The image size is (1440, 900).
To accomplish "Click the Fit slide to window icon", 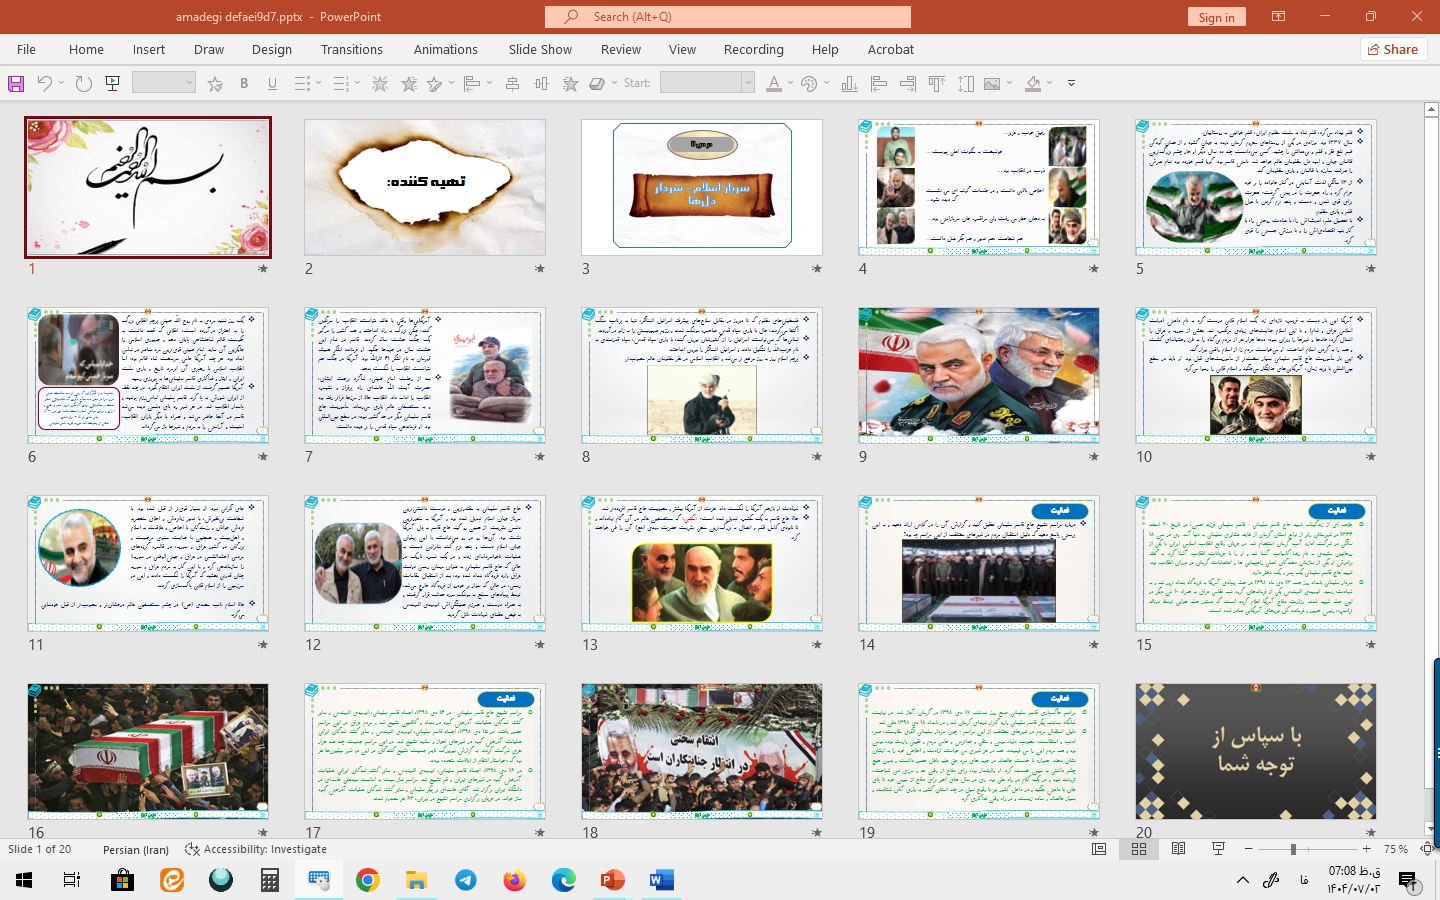I will (1427, 849).
